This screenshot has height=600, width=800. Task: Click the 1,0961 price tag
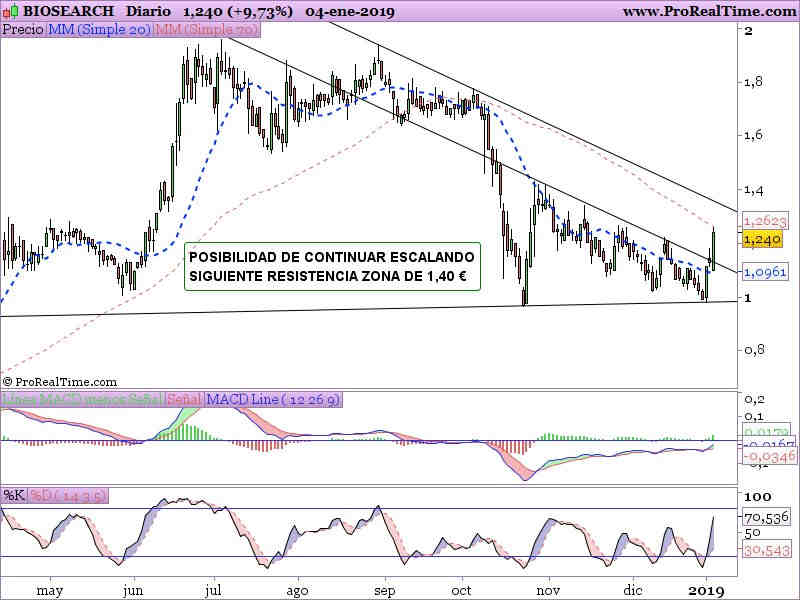pos(765,272)
